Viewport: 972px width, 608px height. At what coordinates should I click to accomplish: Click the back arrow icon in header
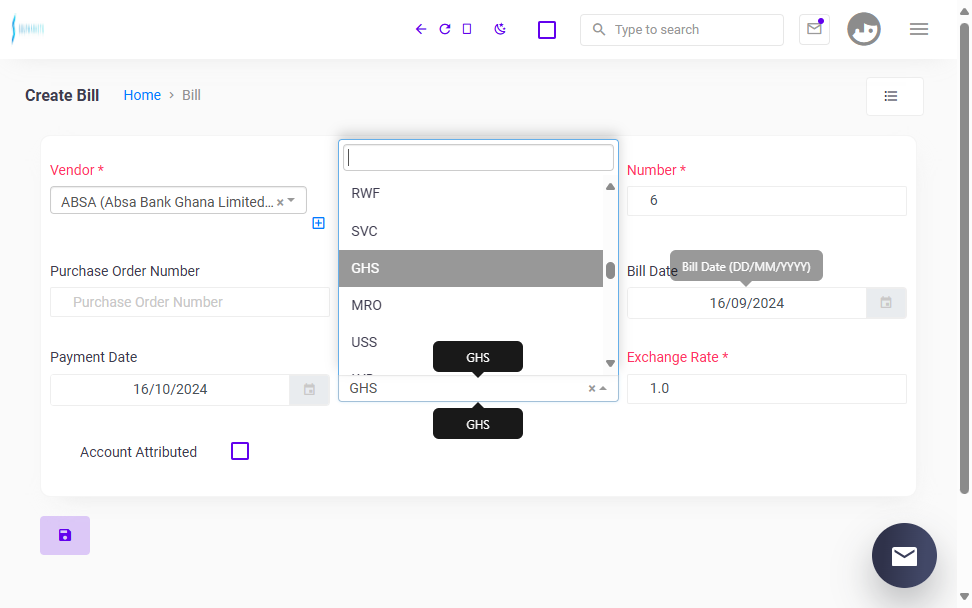pos(421,29)
